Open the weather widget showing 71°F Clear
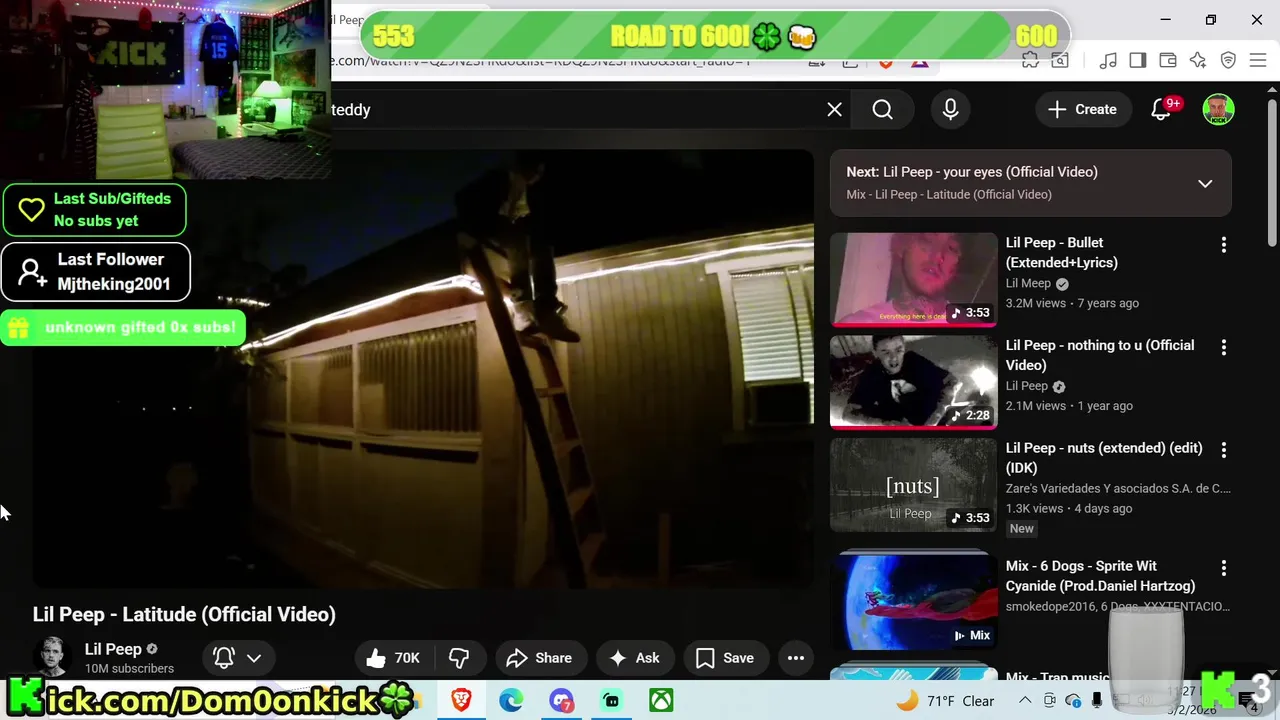 point(945,701)
